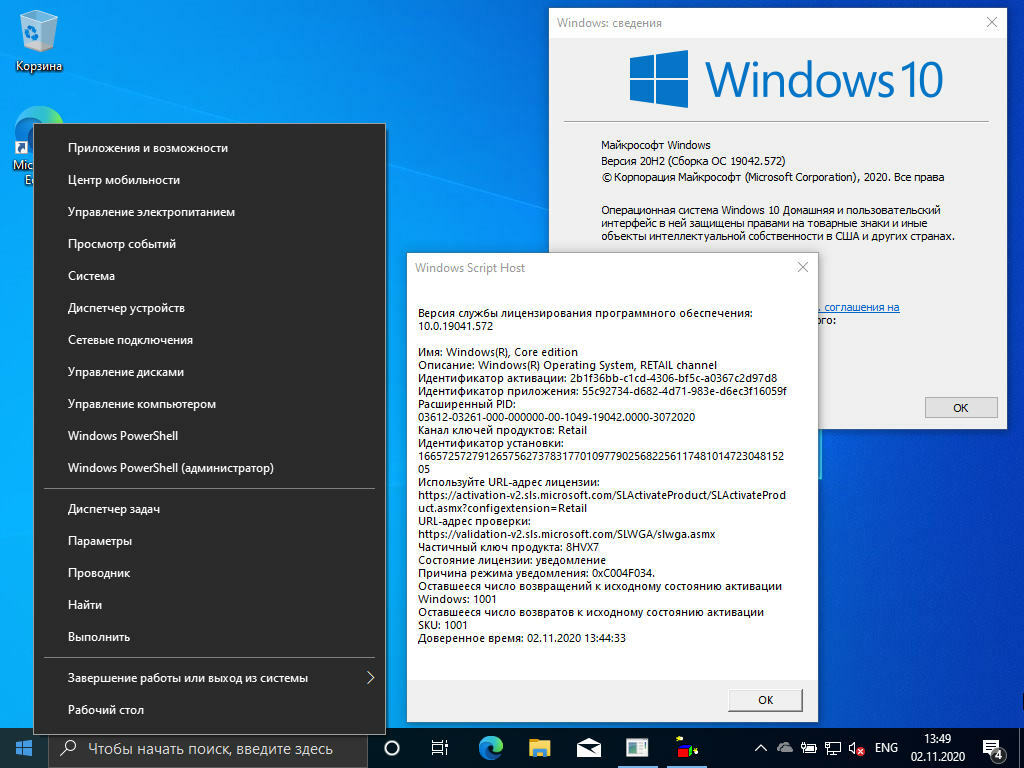Choose Проводник menu entry
The width and height of the screenshot is (1024, 768).
point(210,573)
